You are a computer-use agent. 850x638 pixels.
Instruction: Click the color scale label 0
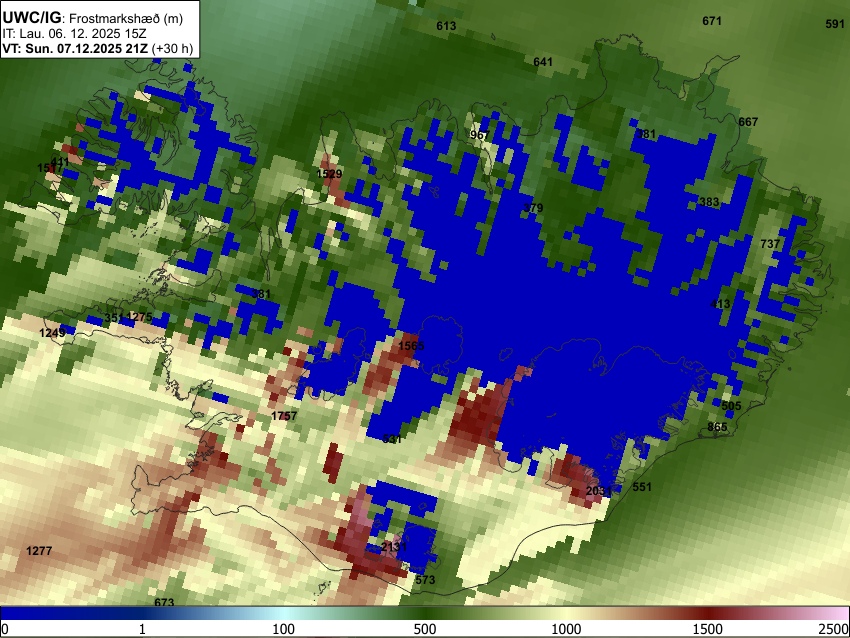(x=5, y=629)
